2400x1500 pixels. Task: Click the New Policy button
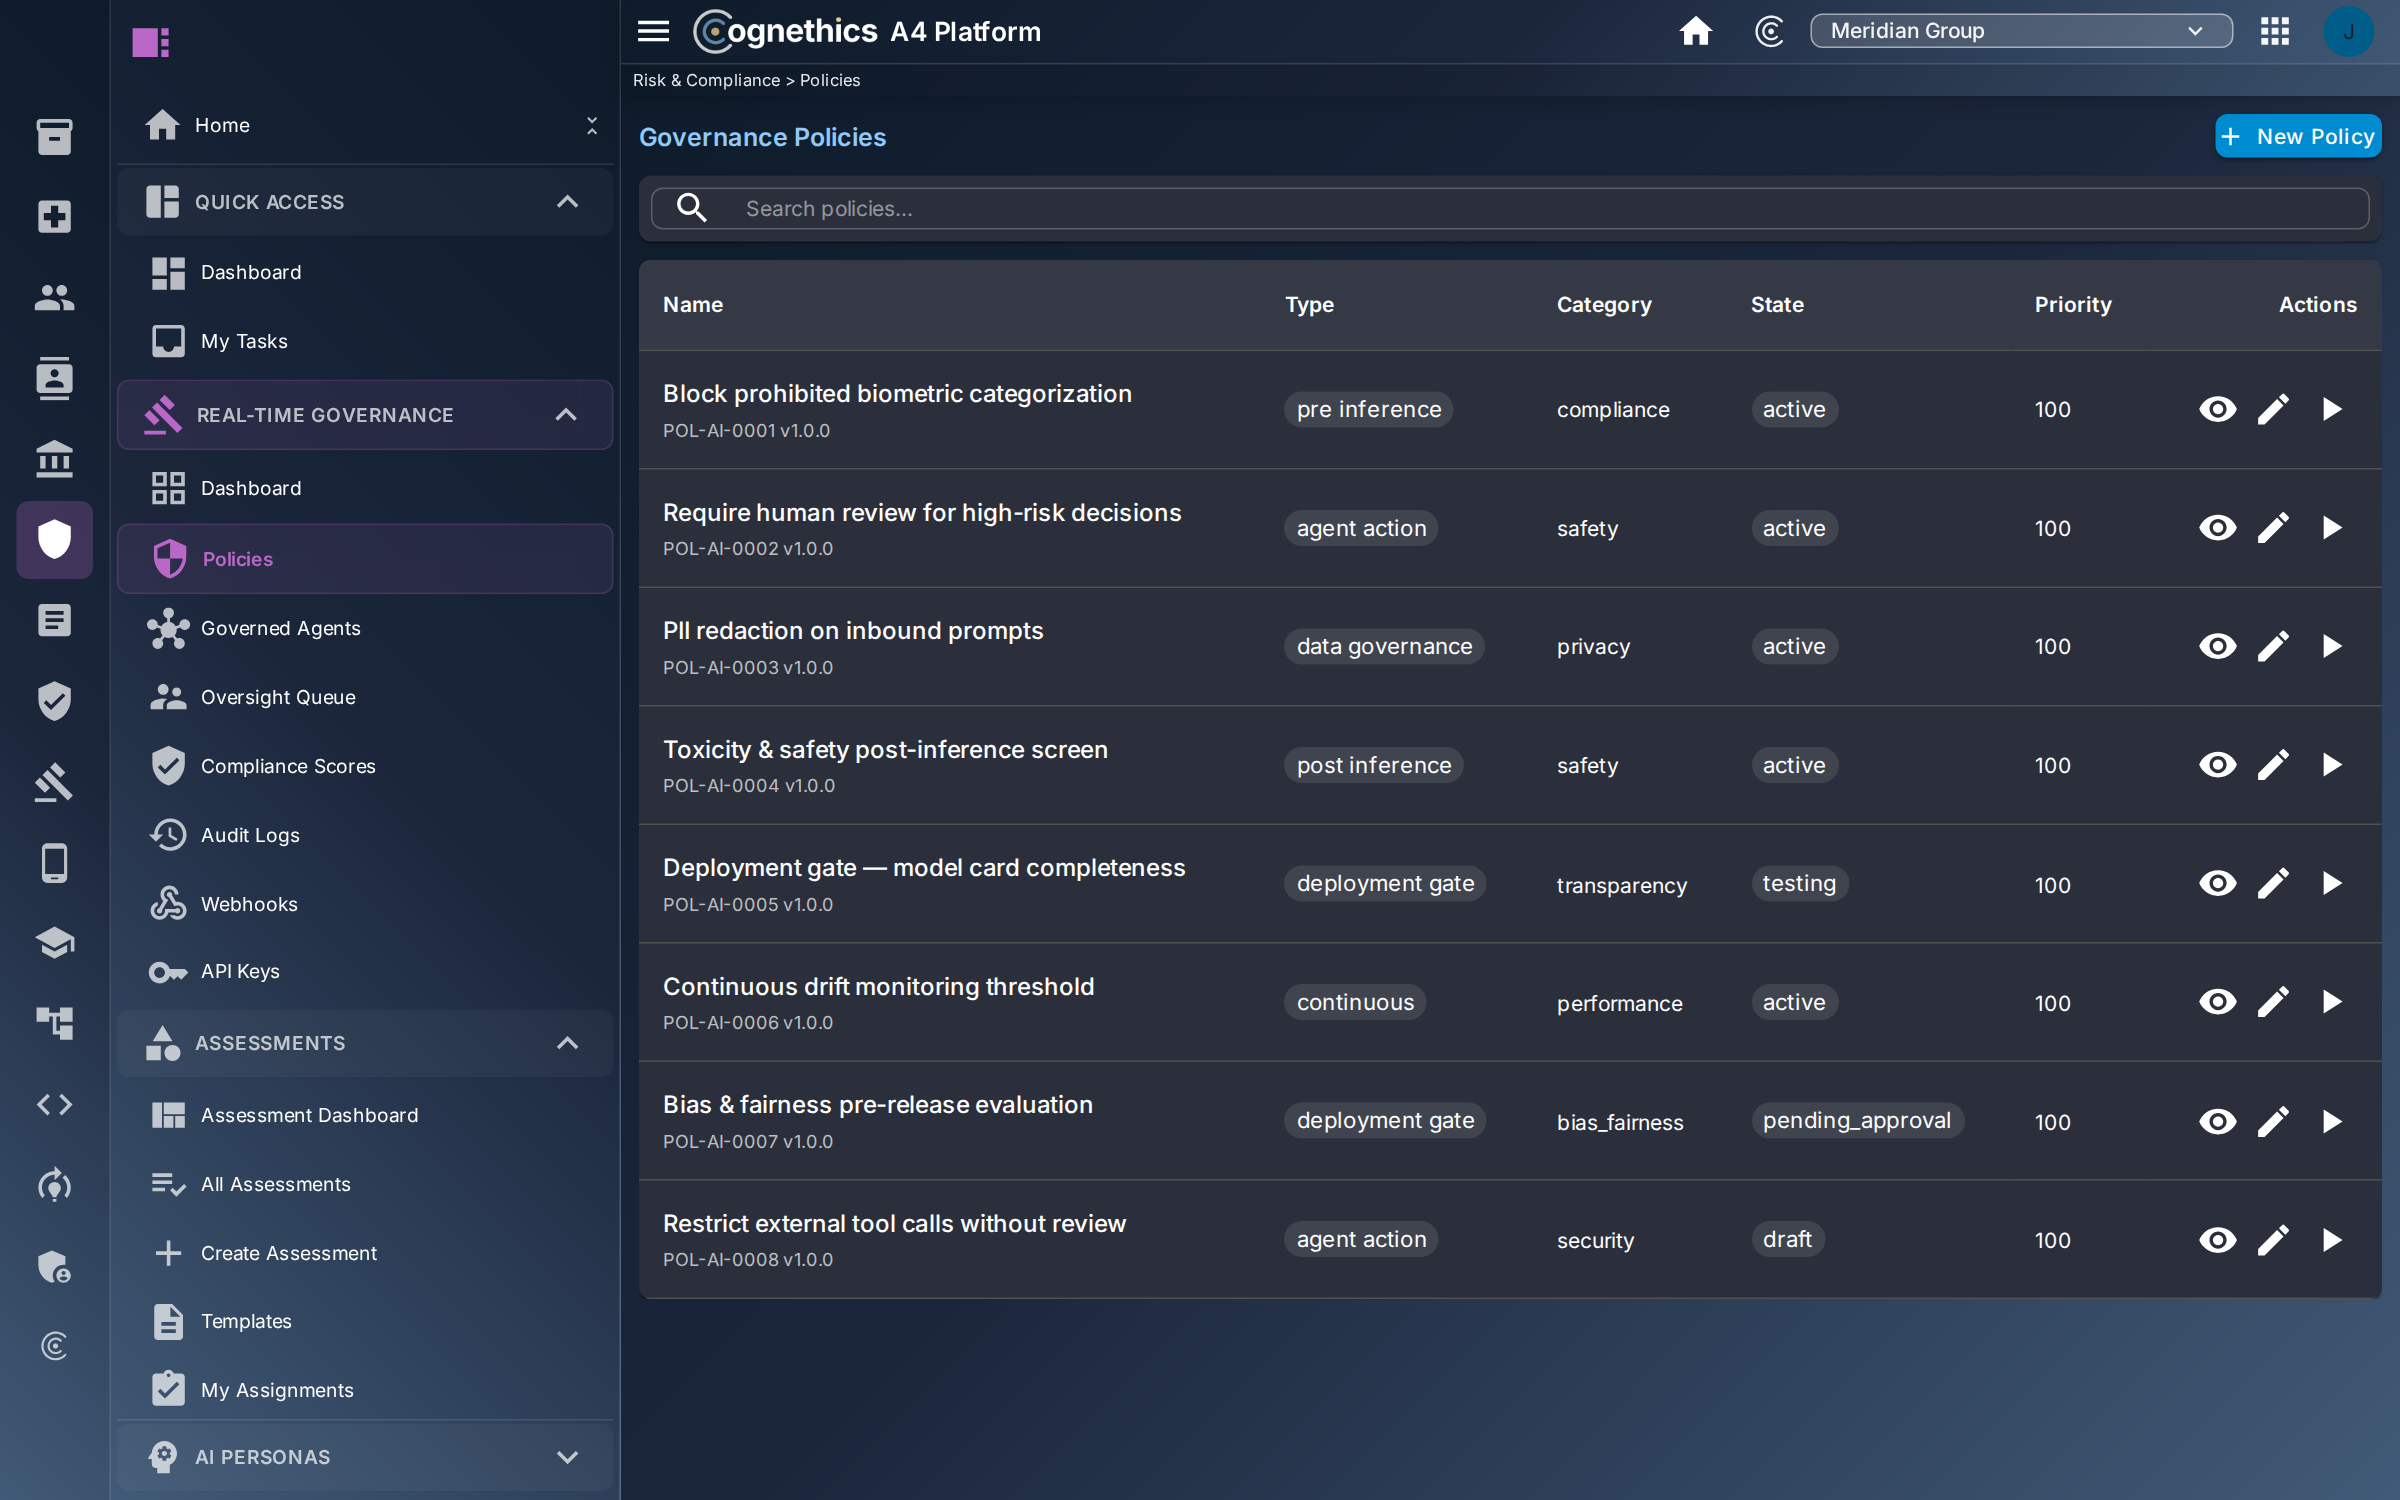[x=2297, y=137]
